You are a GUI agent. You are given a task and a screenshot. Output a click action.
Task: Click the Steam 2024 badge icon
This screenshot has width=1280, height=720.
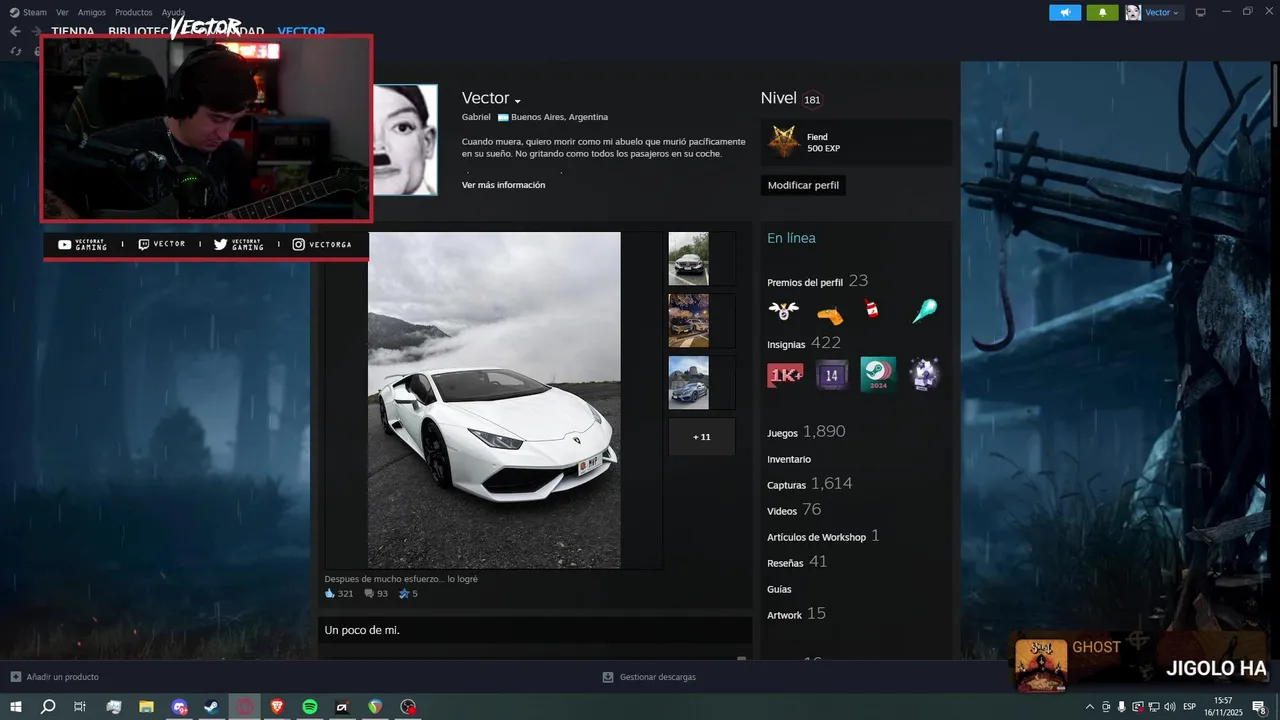(878, 375)
